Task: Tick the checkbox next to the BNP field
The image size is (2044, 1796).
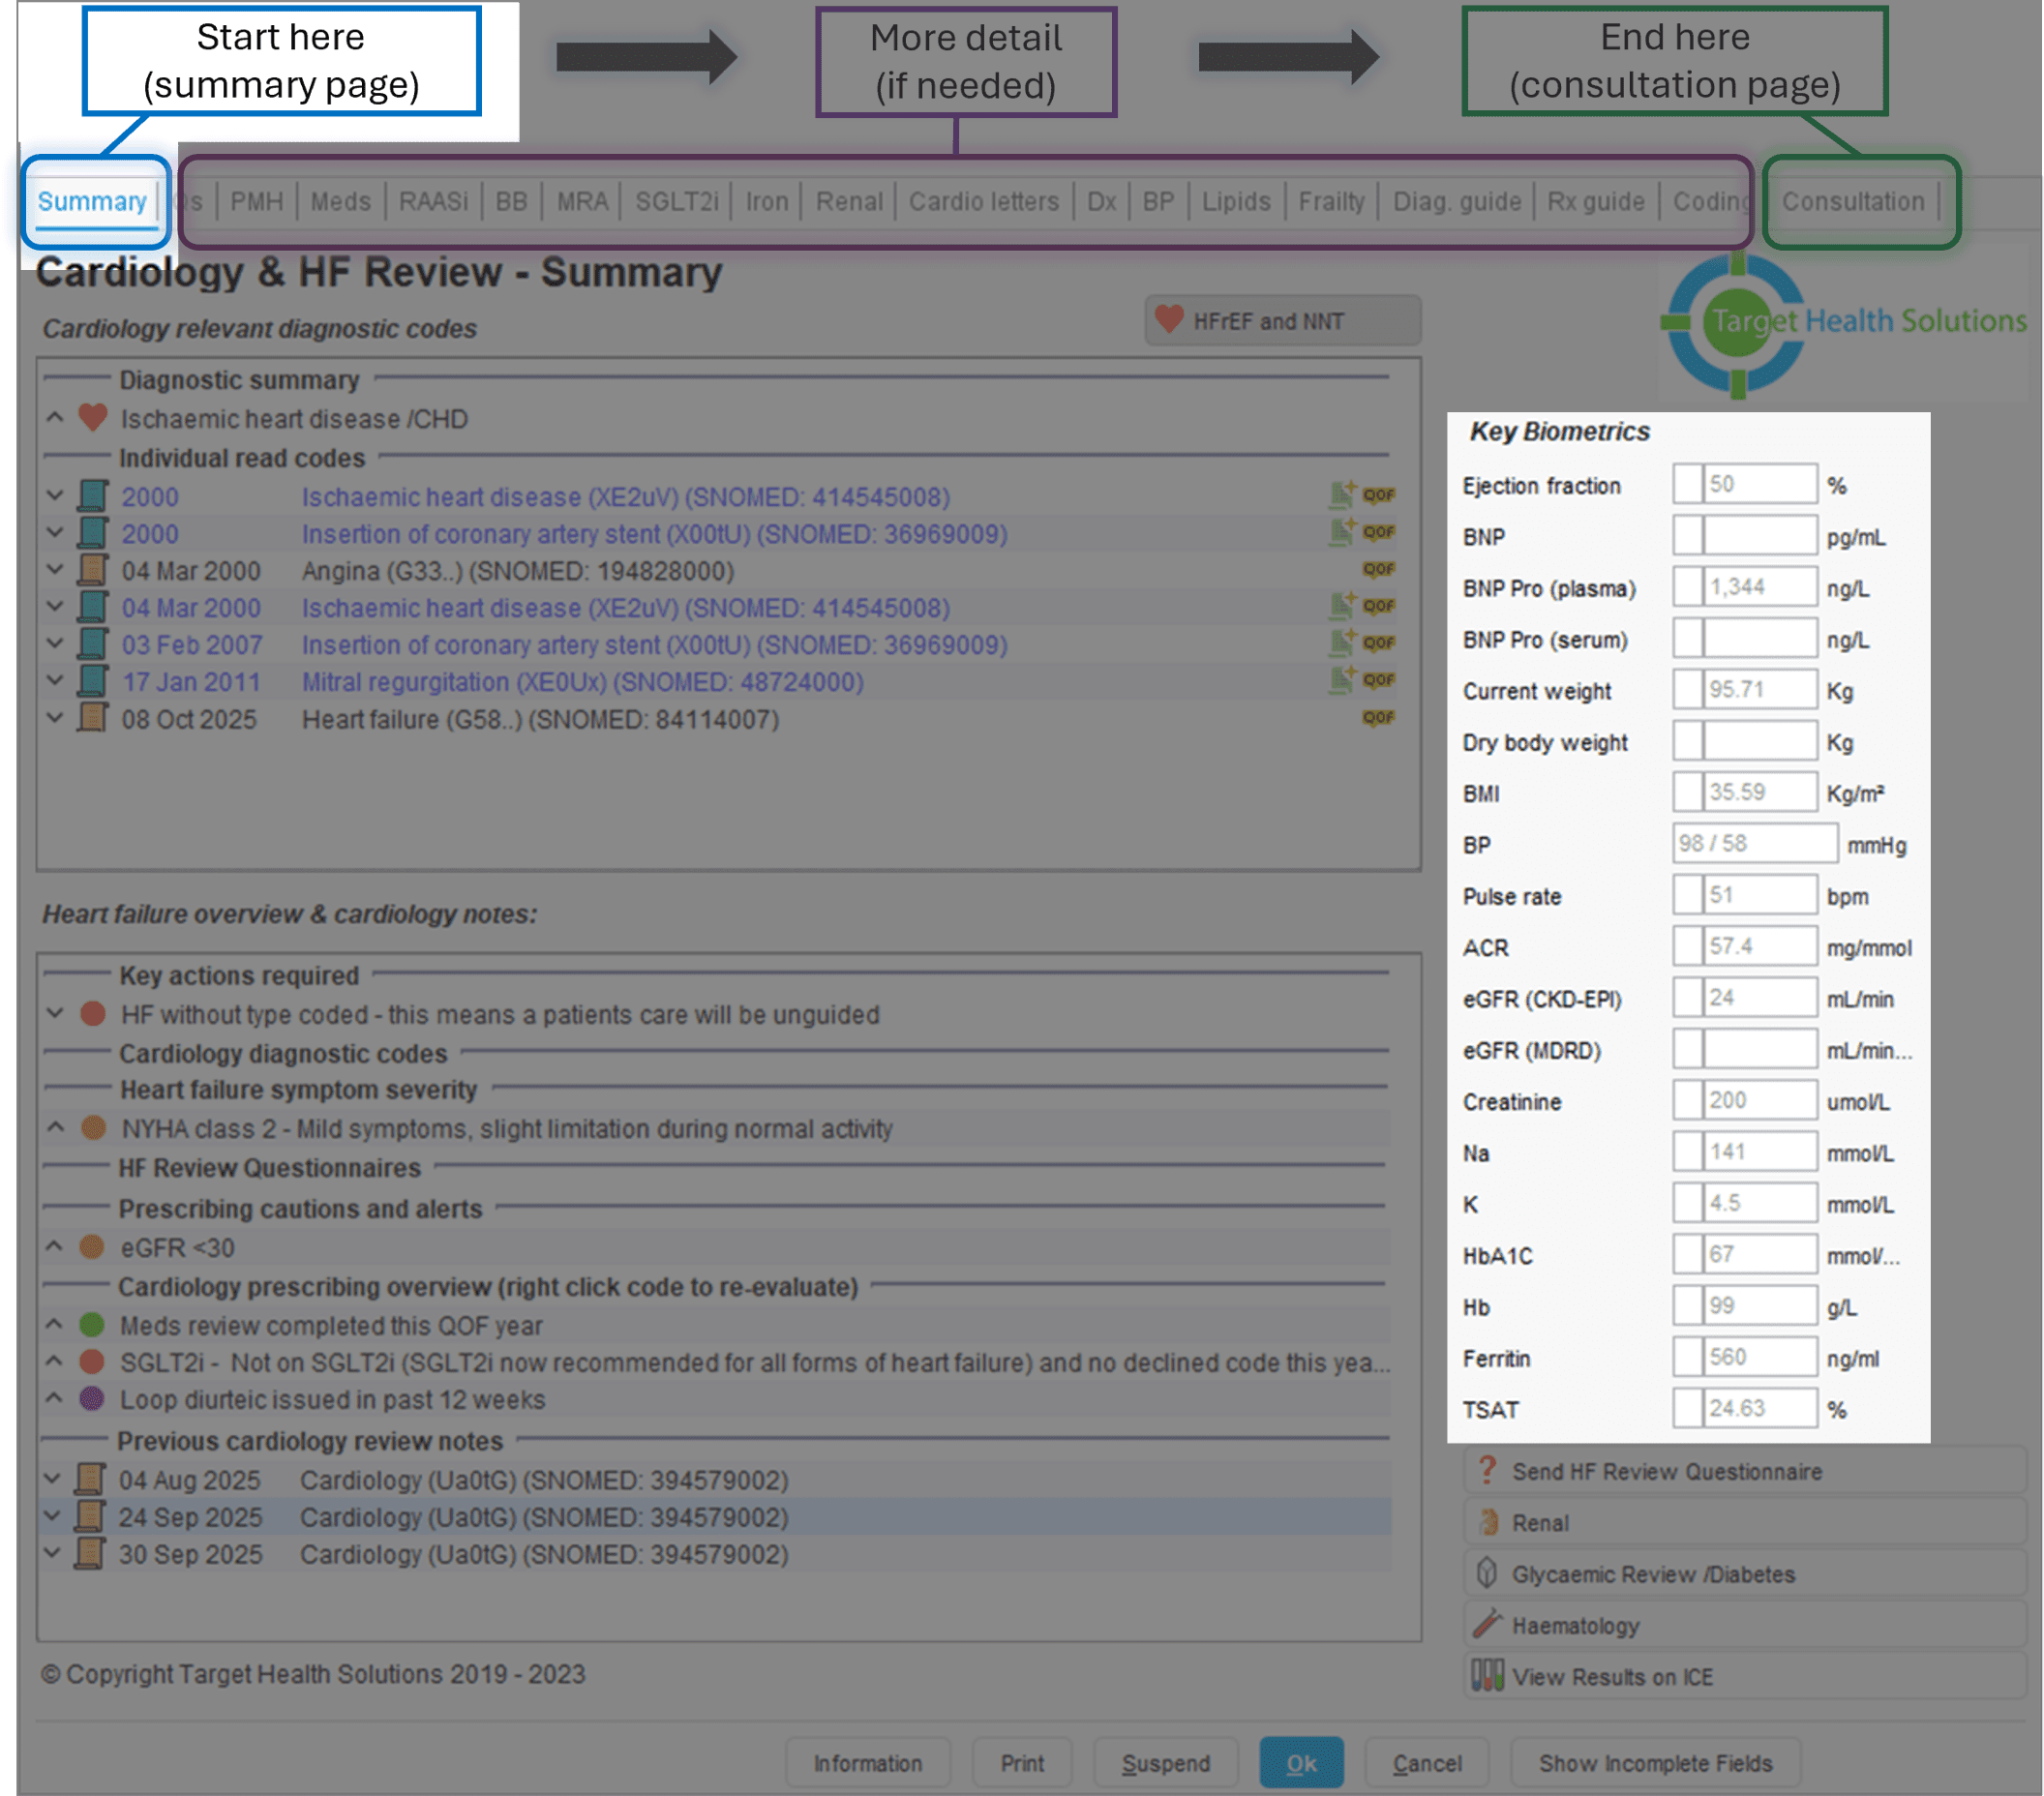Action: (1688, 536)
